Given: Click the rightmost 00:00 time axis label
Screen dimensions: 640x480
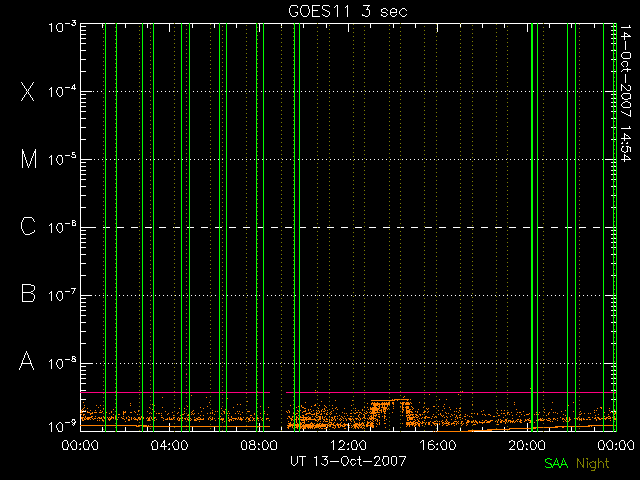Looking at the screenshot, I should coord(616,445).
